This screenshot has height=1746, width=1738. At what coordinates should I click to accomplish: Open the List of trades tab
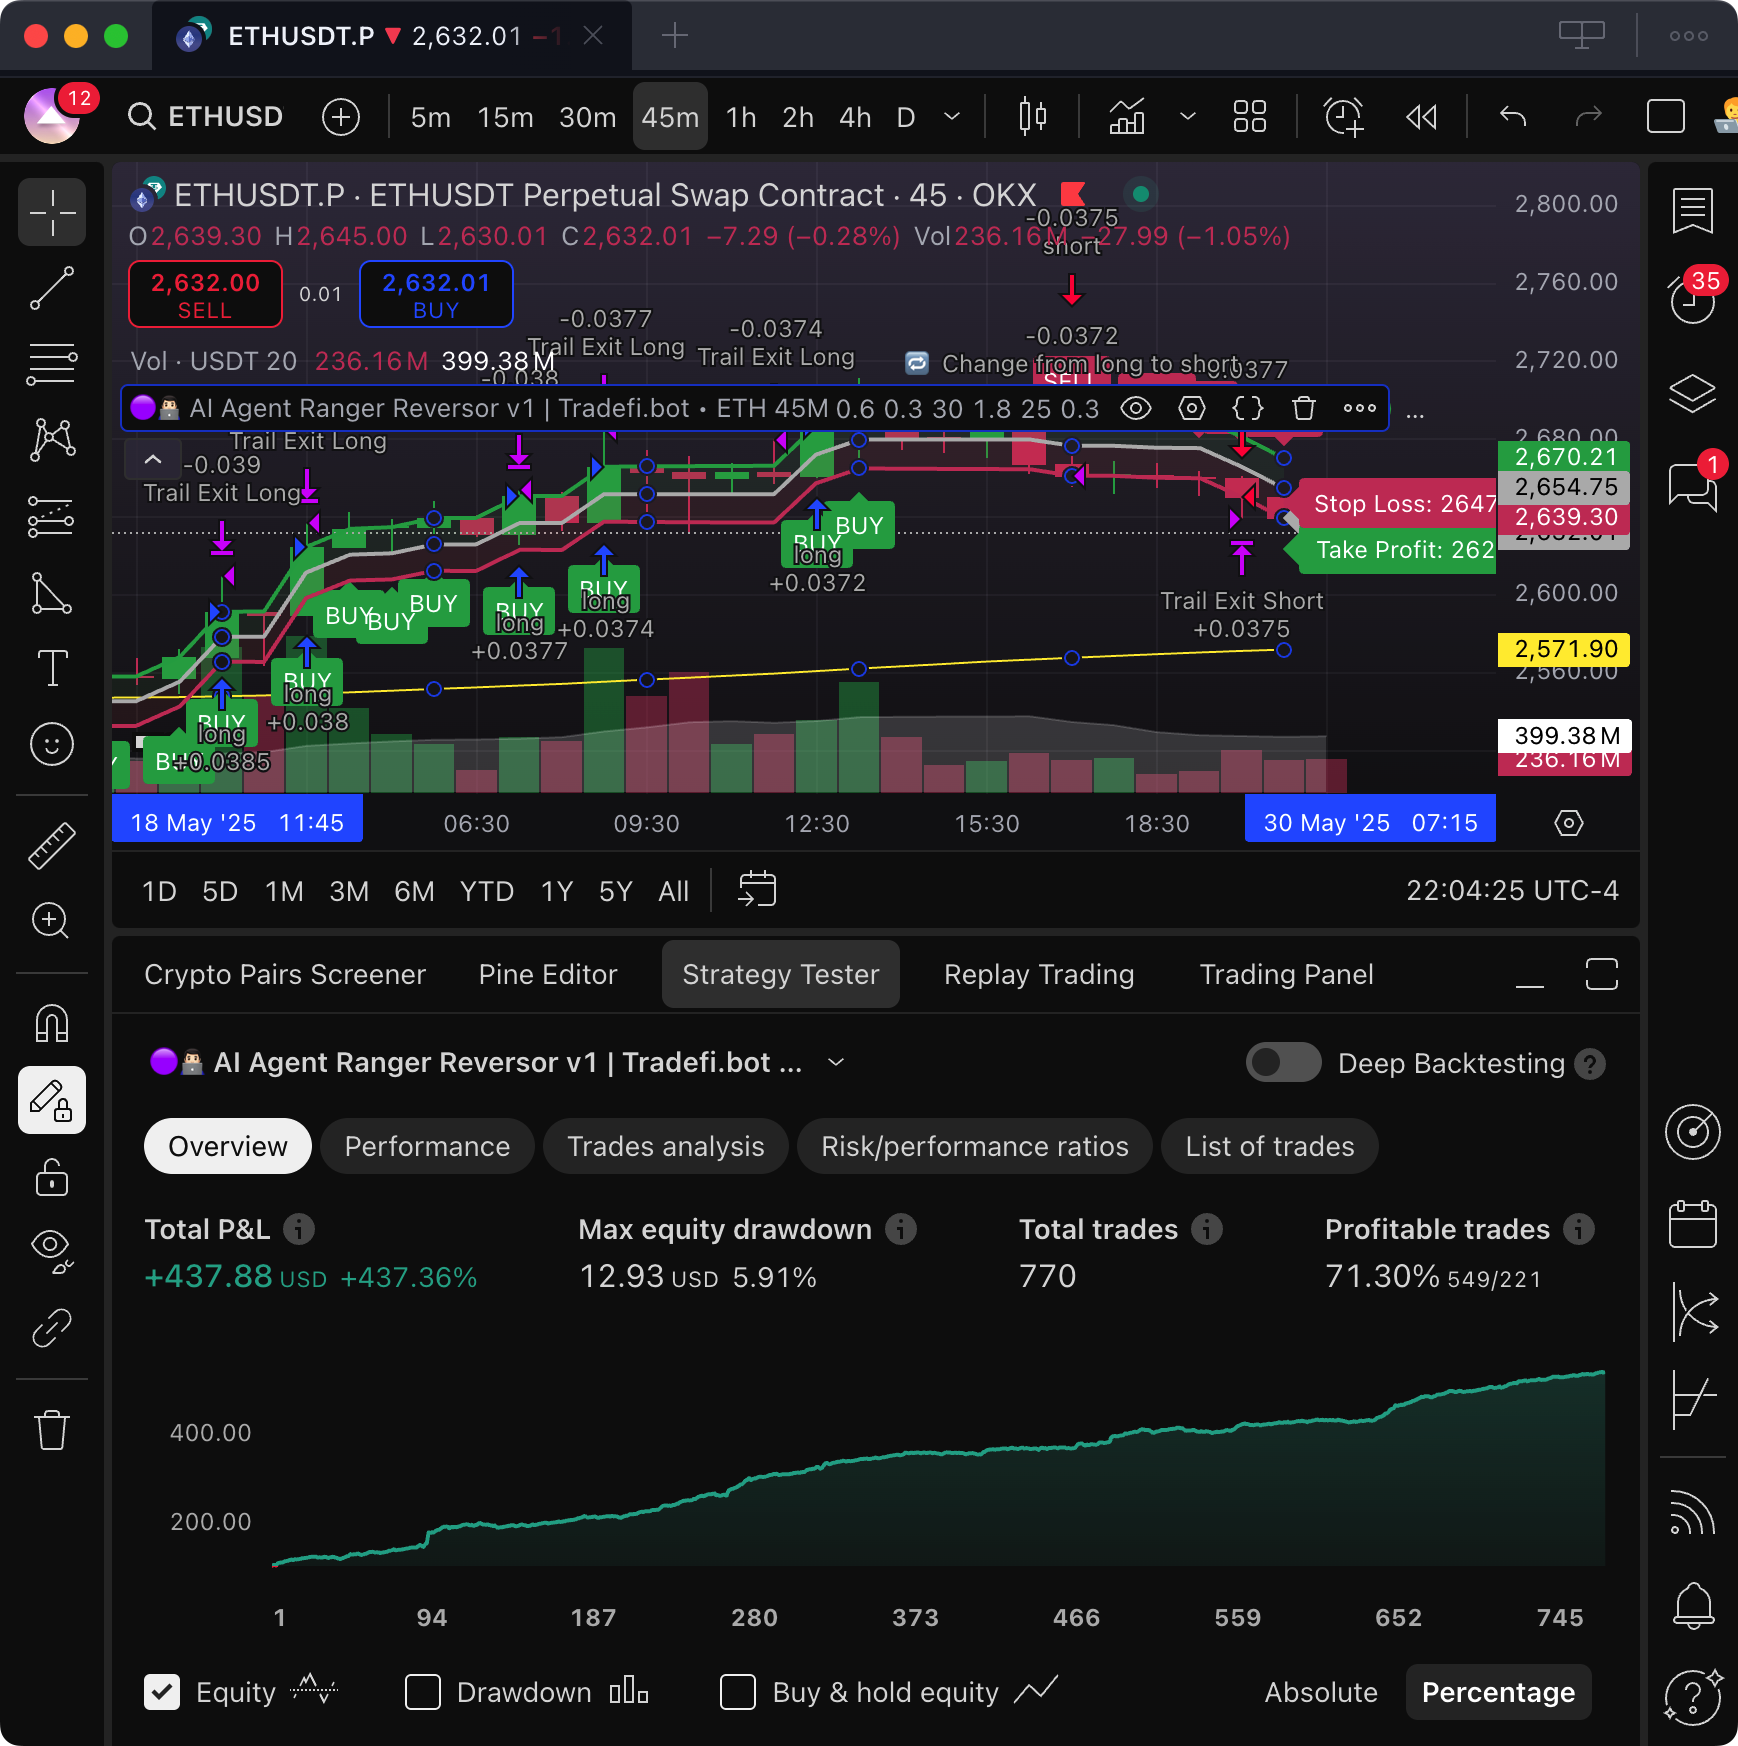click(x=1269, y=1146)
